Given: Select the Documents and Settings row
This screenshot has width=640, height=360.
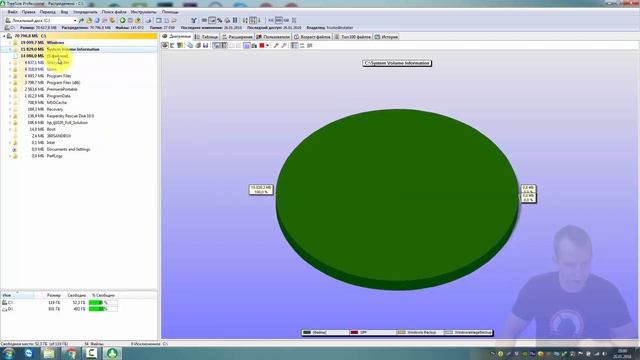Looking at the screenshot, I should (68, 149).
